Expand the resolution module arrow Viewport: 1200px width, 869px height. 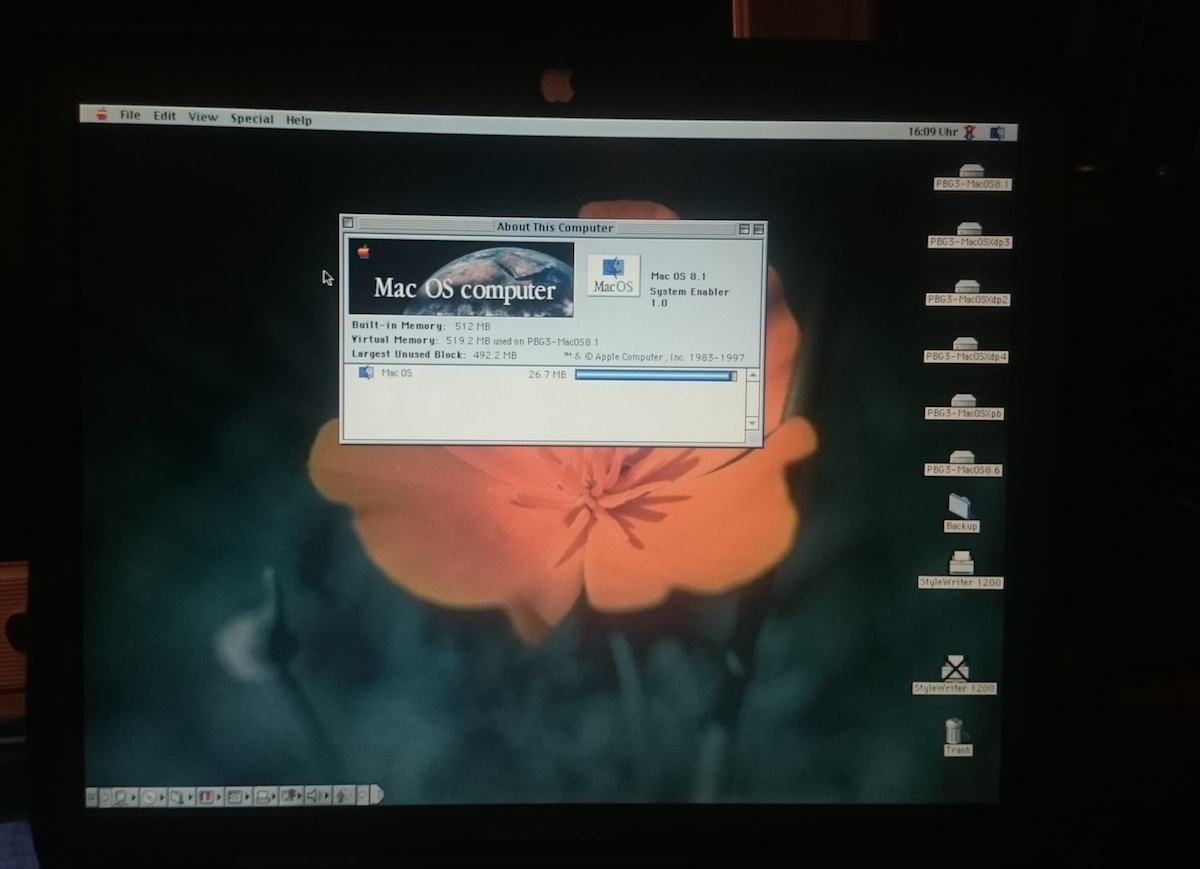coord(247,797)
